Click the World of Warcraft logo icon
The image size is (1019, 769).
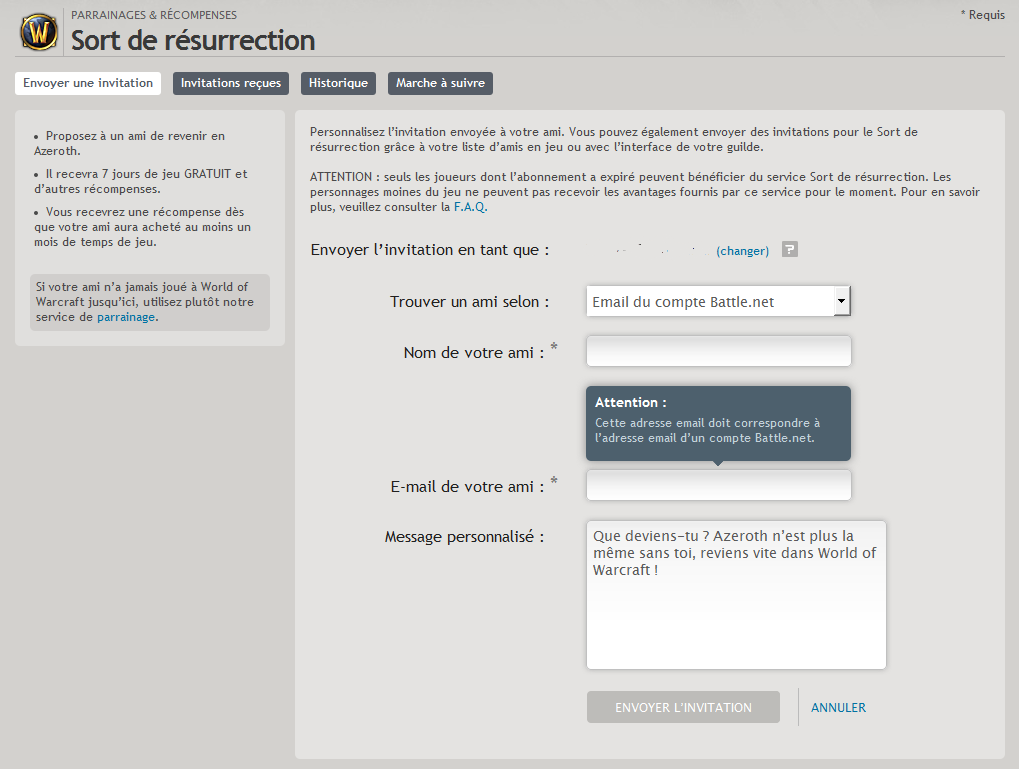tap(39, 31)
